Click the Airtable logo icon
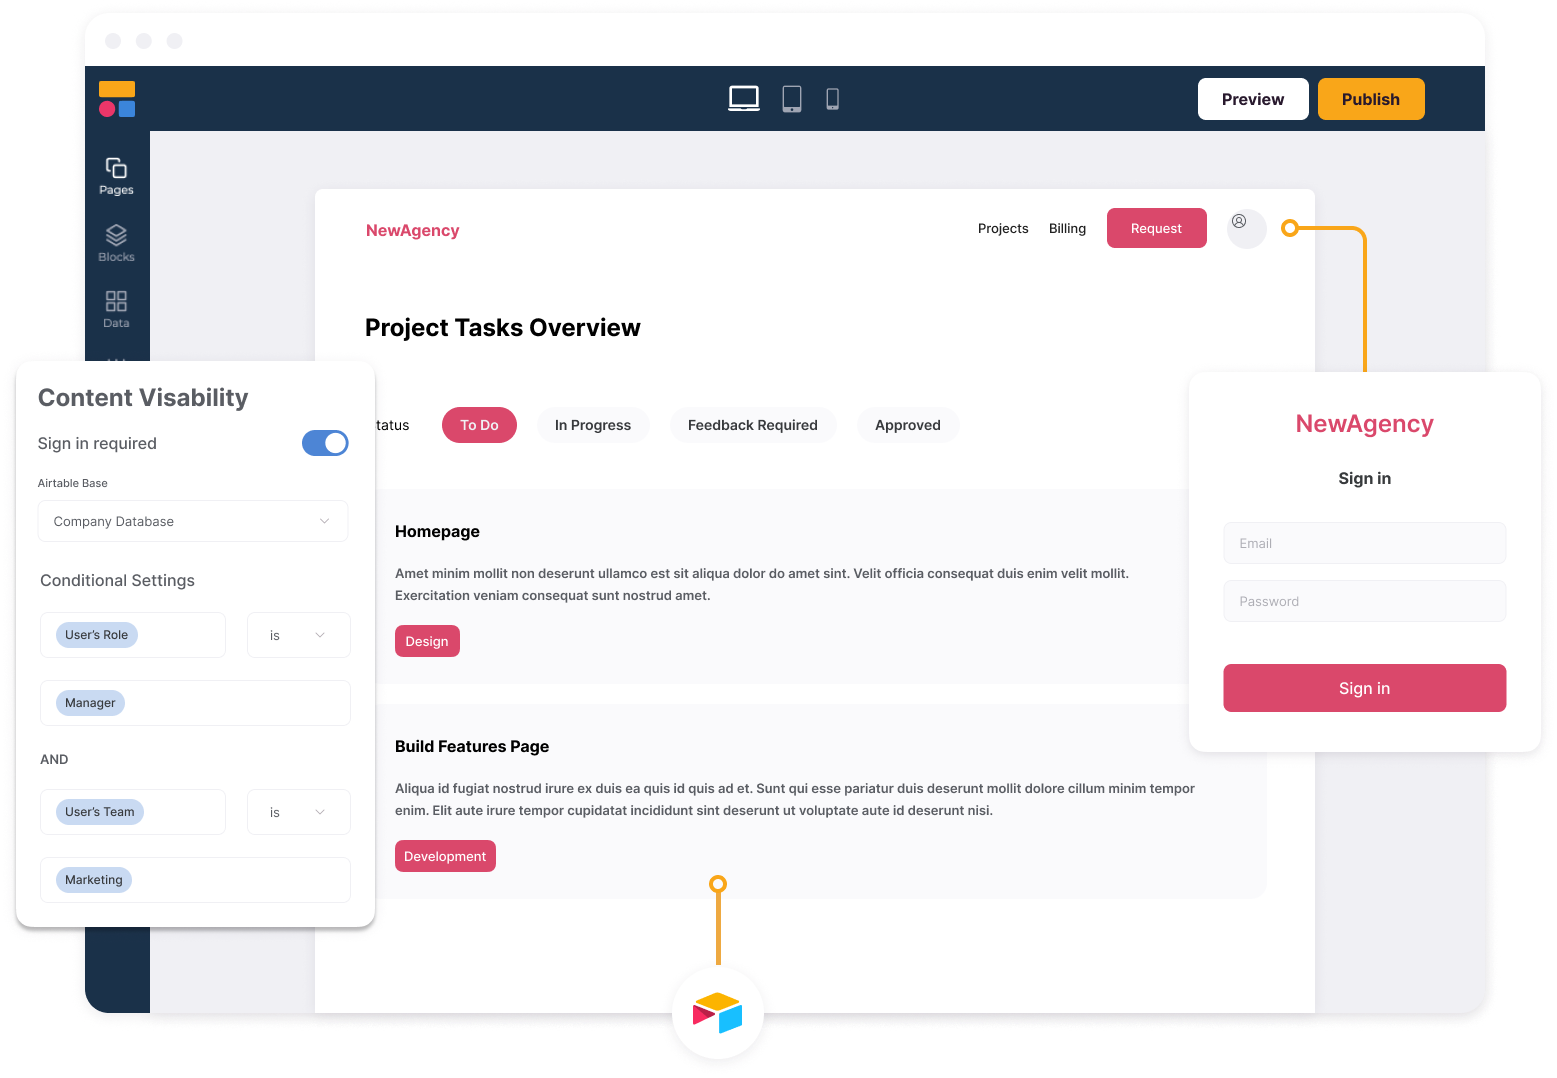The width and height of the screenshot is (1557, 1078). point(718,1013)
